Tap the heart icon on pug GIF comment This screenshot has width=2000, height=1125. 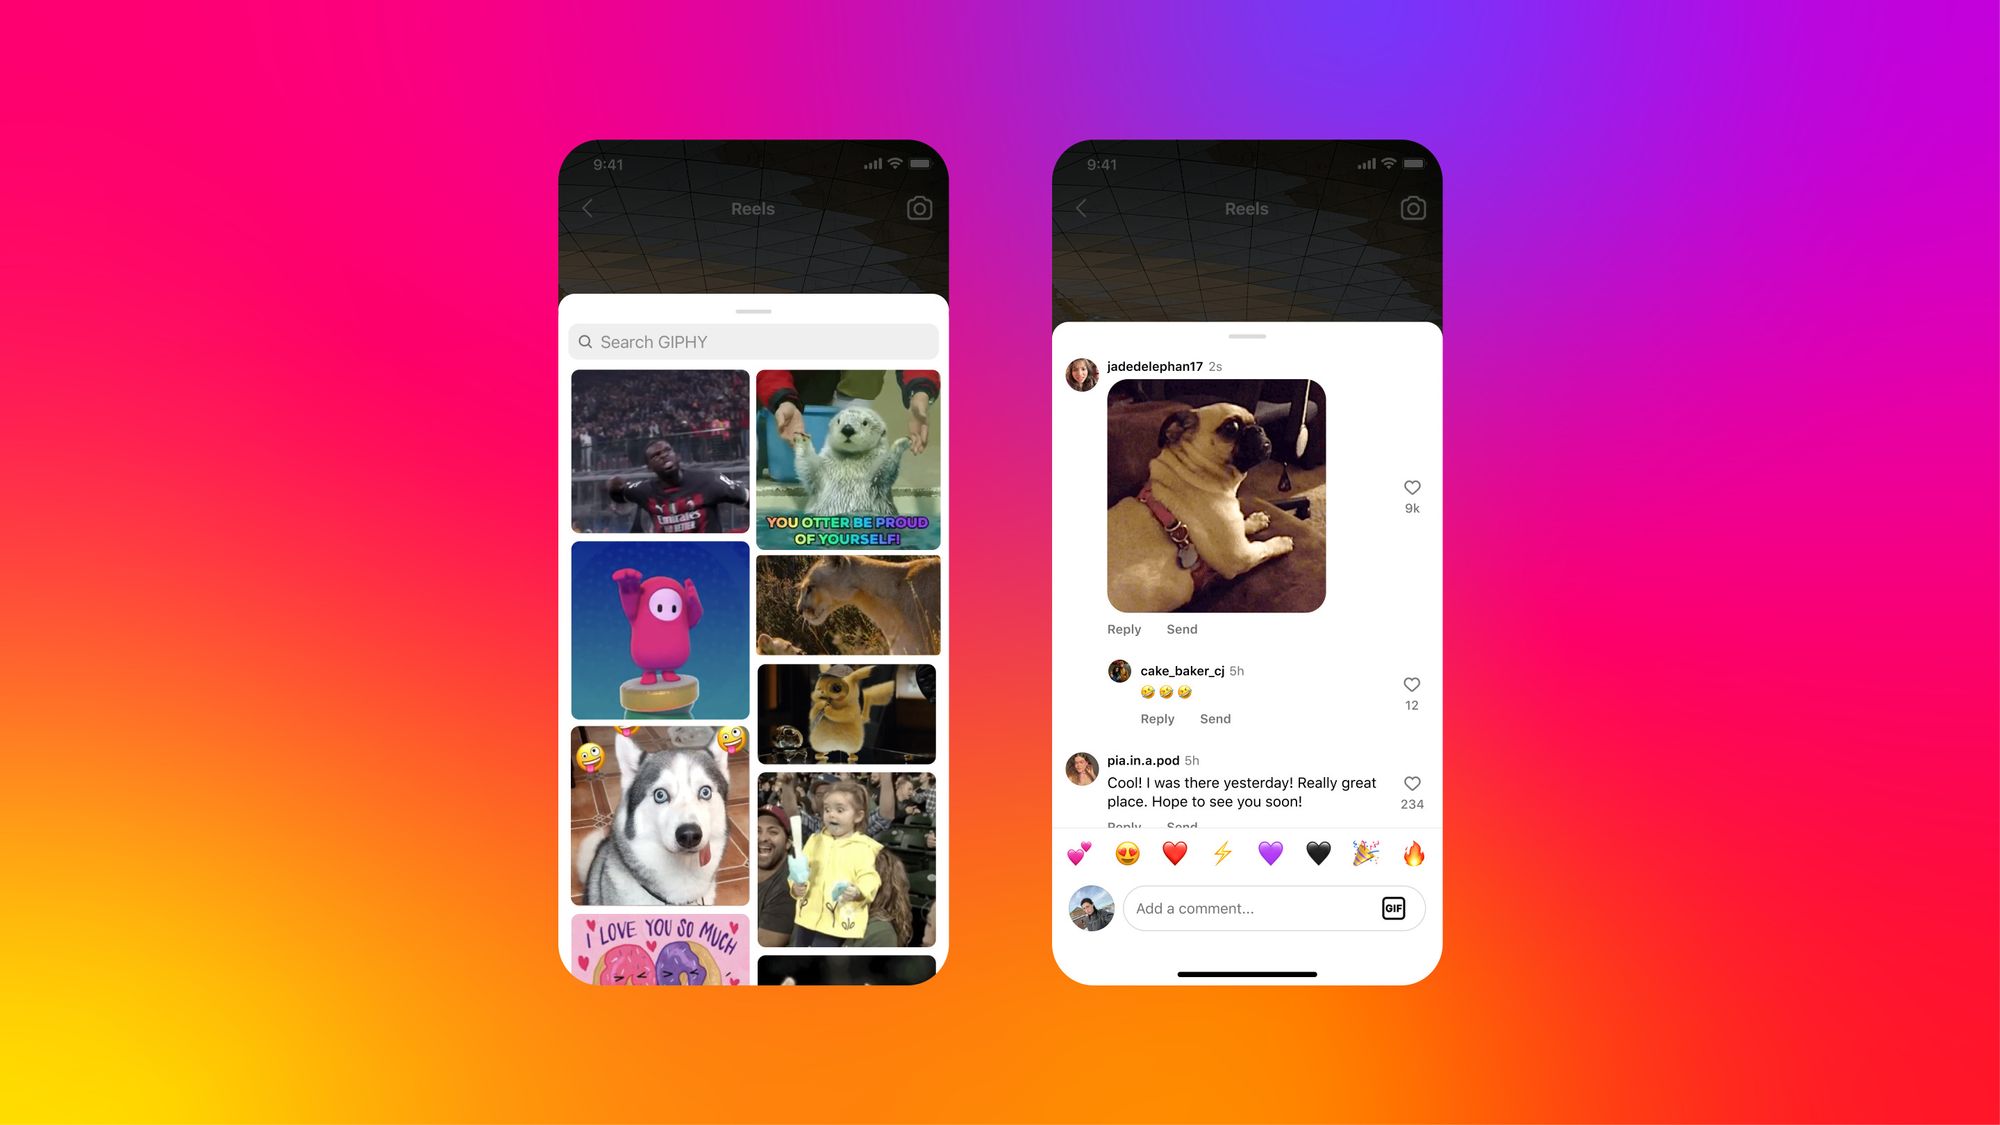(x=1411, y=488)
